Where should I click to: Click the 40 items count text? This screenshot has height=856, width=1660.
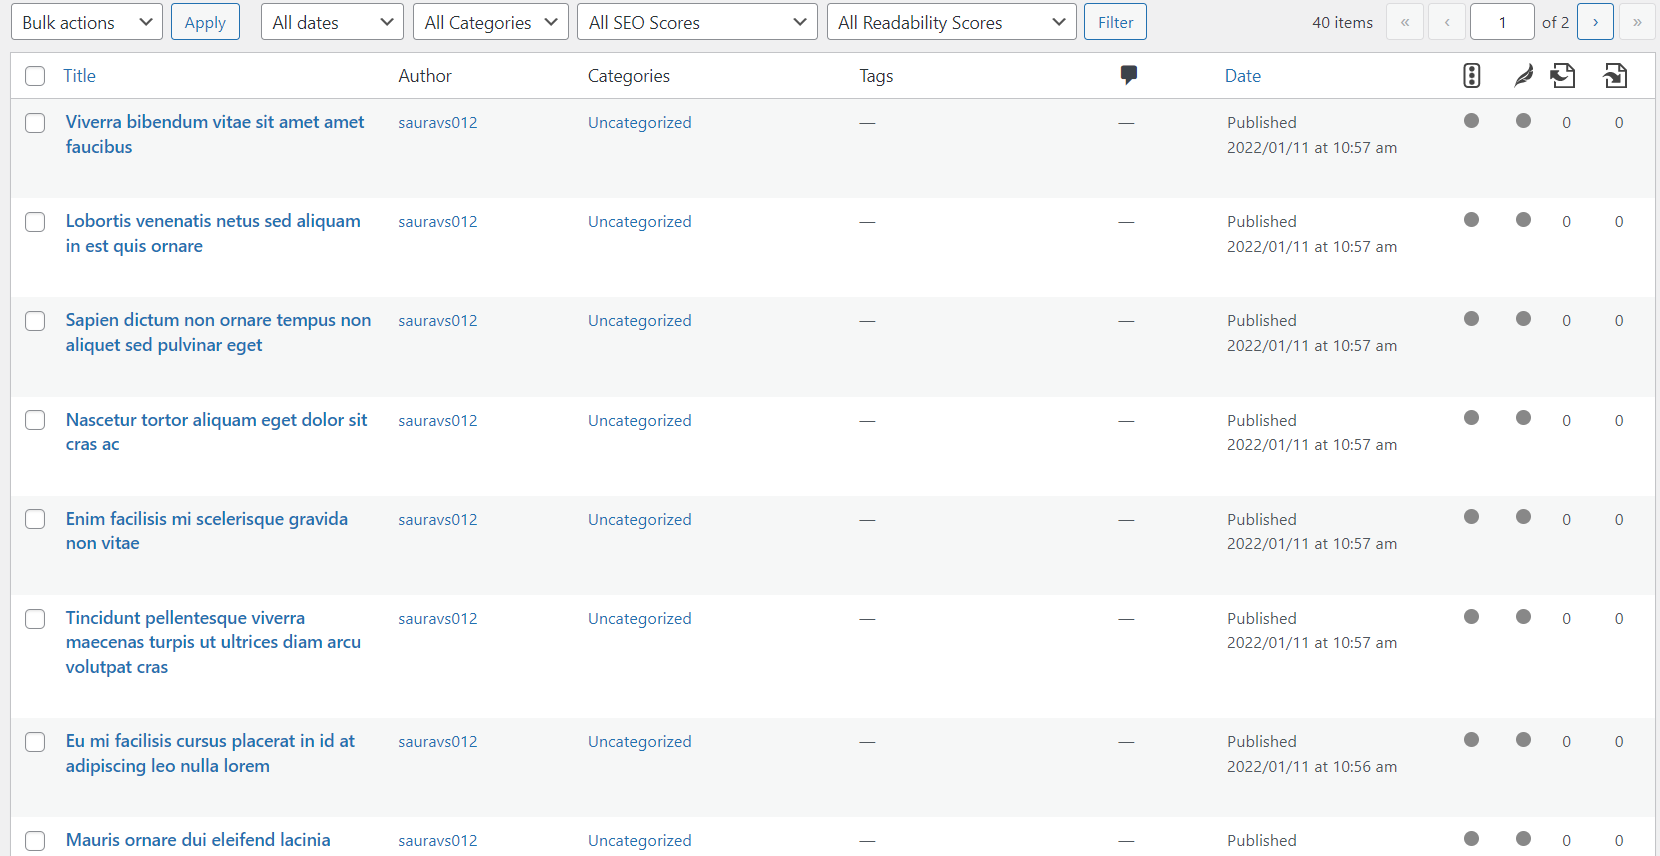(1343, 22)
